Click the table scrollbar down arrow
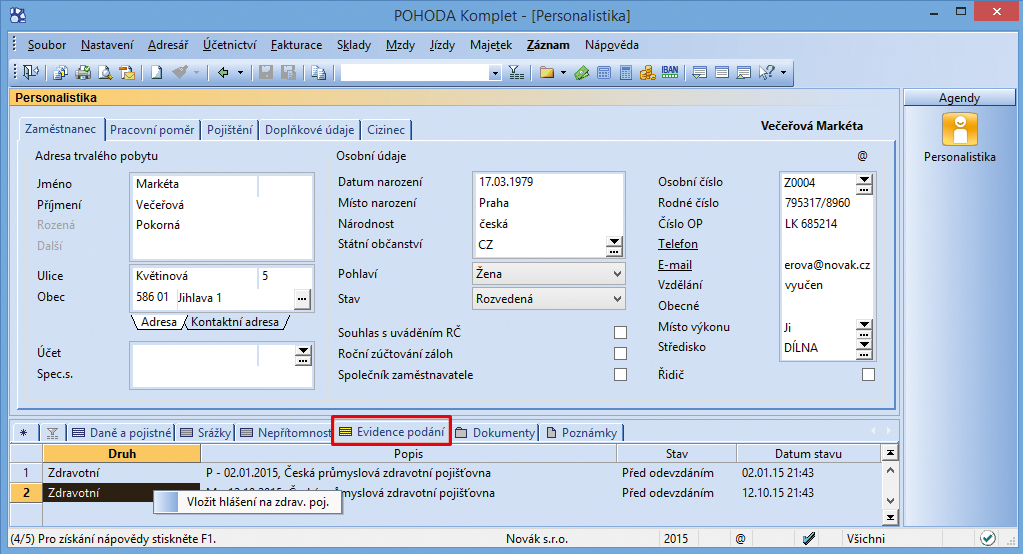Image resolution: width=1023 pixels, height=554 pixels. [890, 500]
